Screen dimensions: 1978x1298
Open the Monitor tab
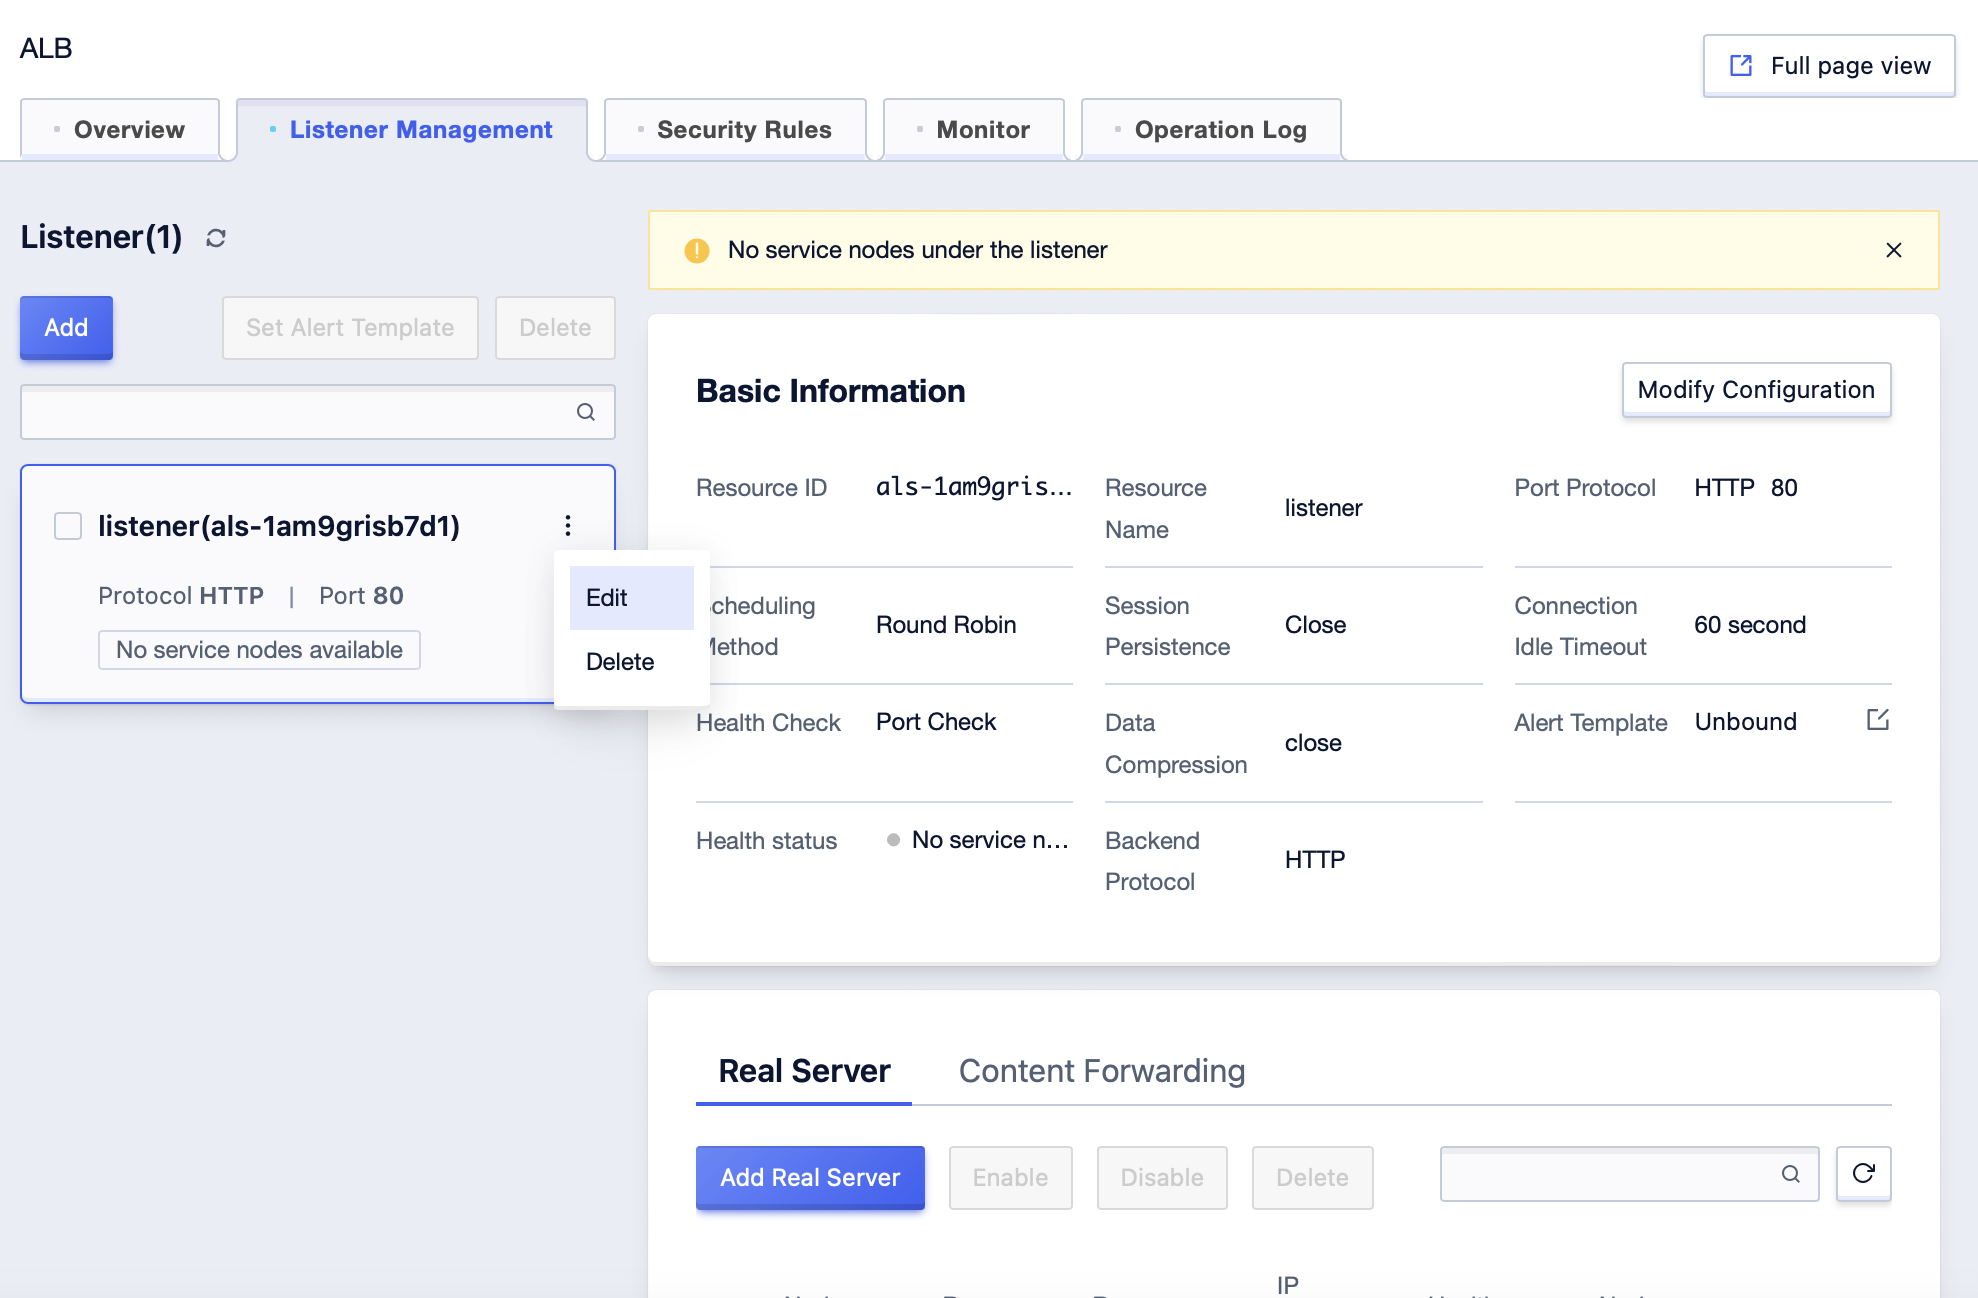click(974, 130)
